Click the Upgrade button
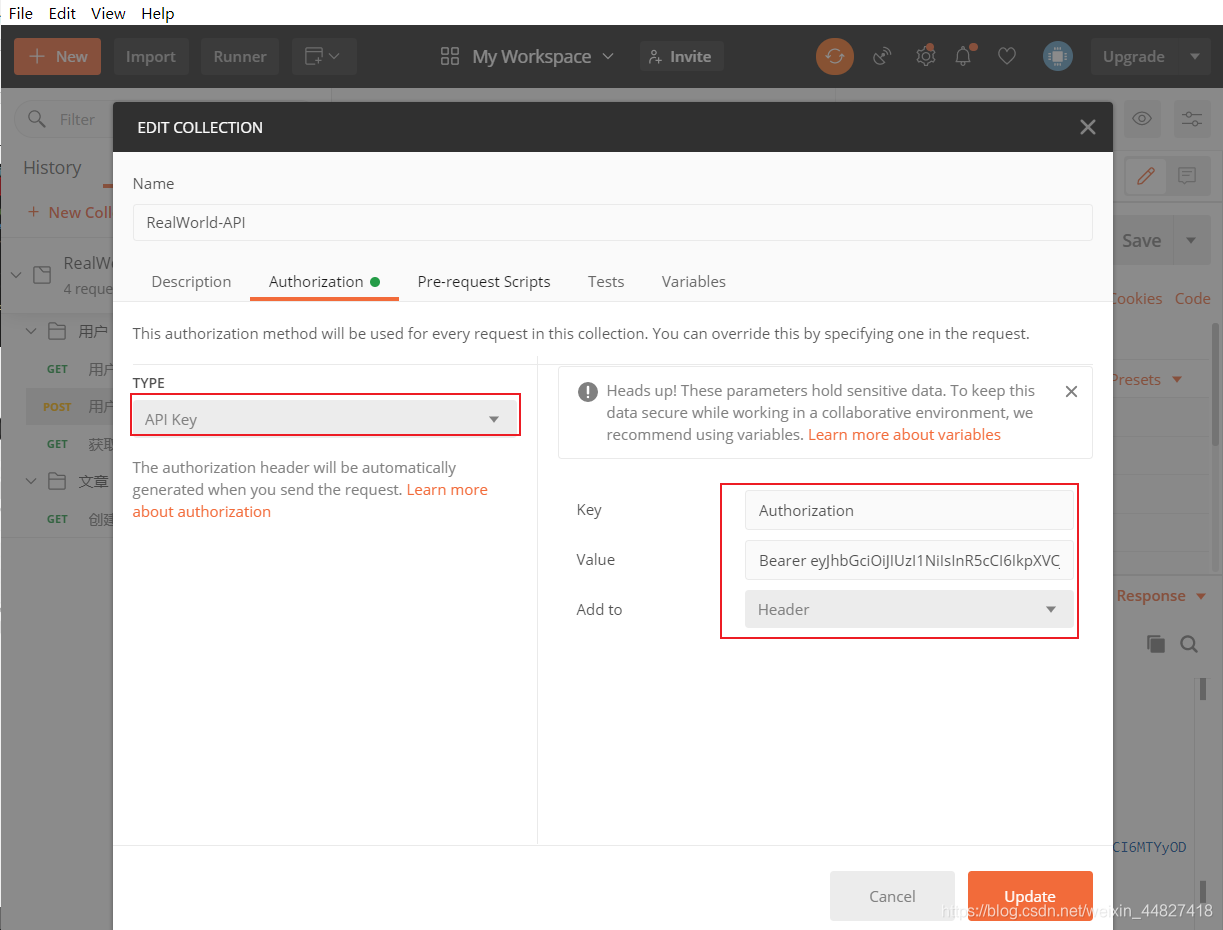The image size is (1223, 930). point(1134,57)
